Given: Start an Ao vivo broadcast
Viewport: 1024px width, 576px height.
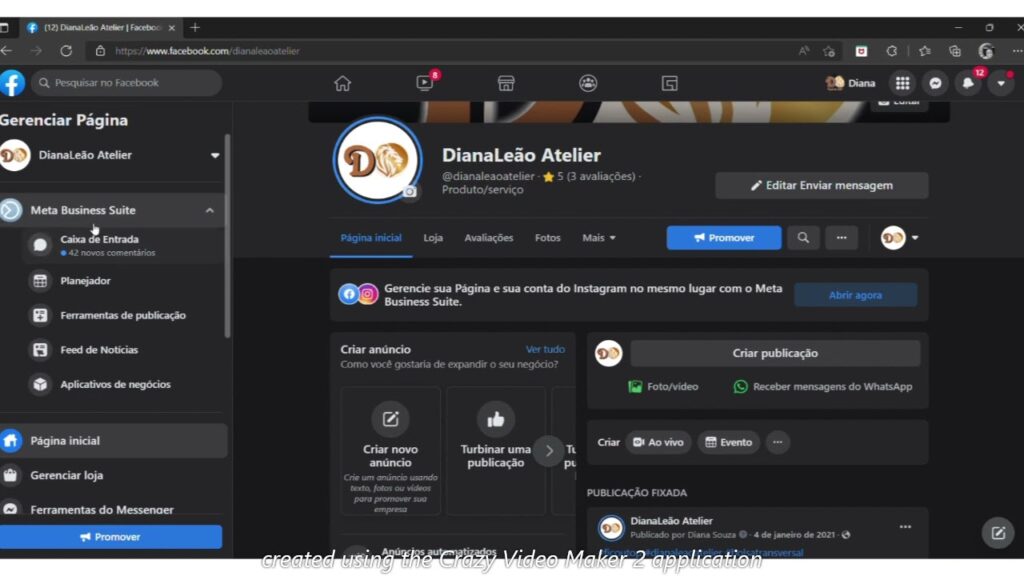Looking at the screenshot, I should pyautogui.click(x=658, y=442).
